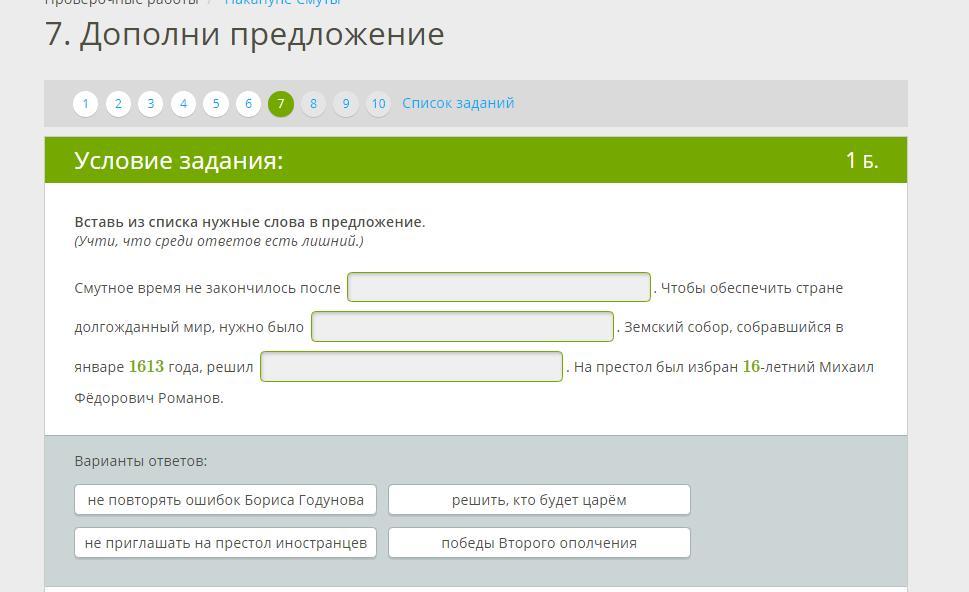Select answer 'не повторять ошибок Бориса Годунова'
969x592 pixels.
226,500
